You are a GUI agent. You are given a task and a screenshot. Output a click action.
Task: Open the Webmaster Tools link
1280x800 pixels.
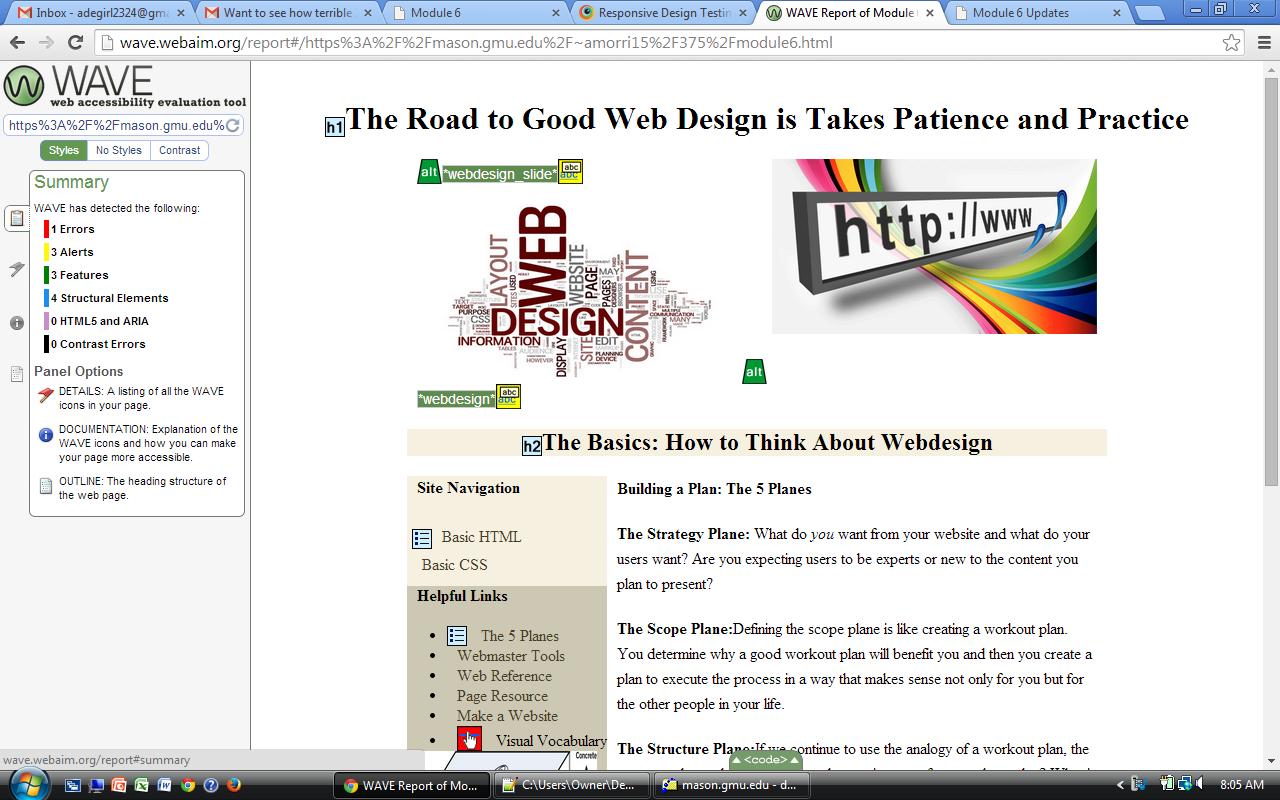pos(511,656)
